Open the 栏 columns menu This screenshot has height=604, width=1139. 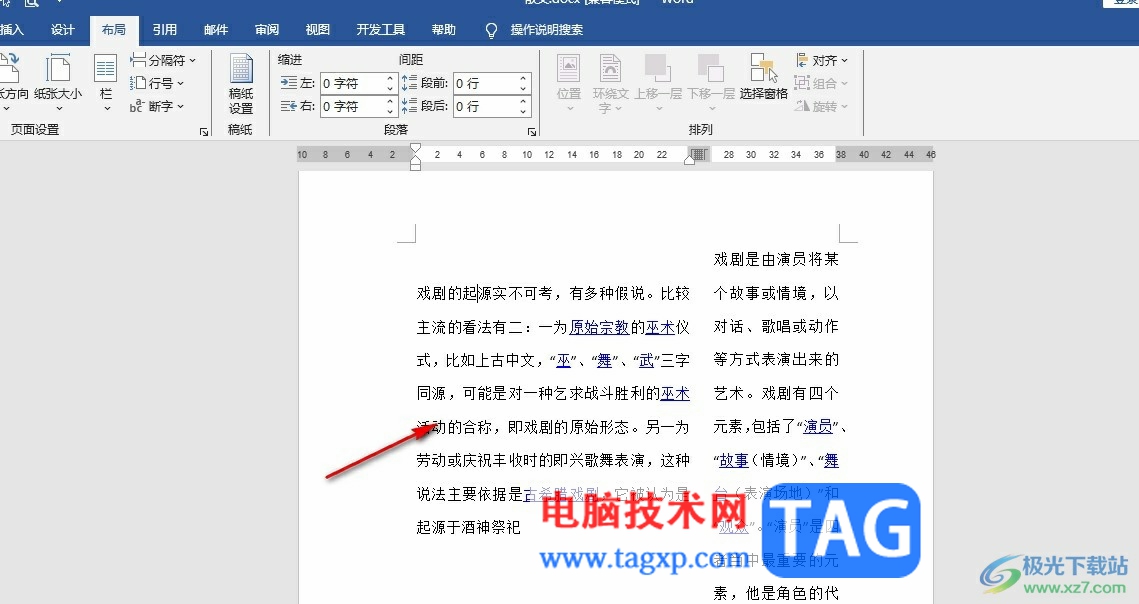105,82
